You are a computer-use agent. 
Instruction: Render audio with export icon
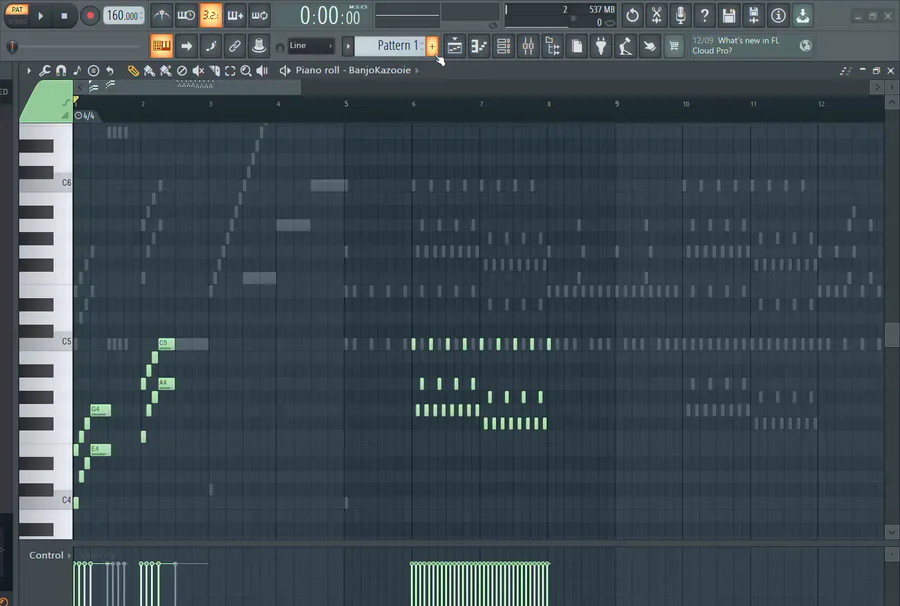(x=754, y=15)
